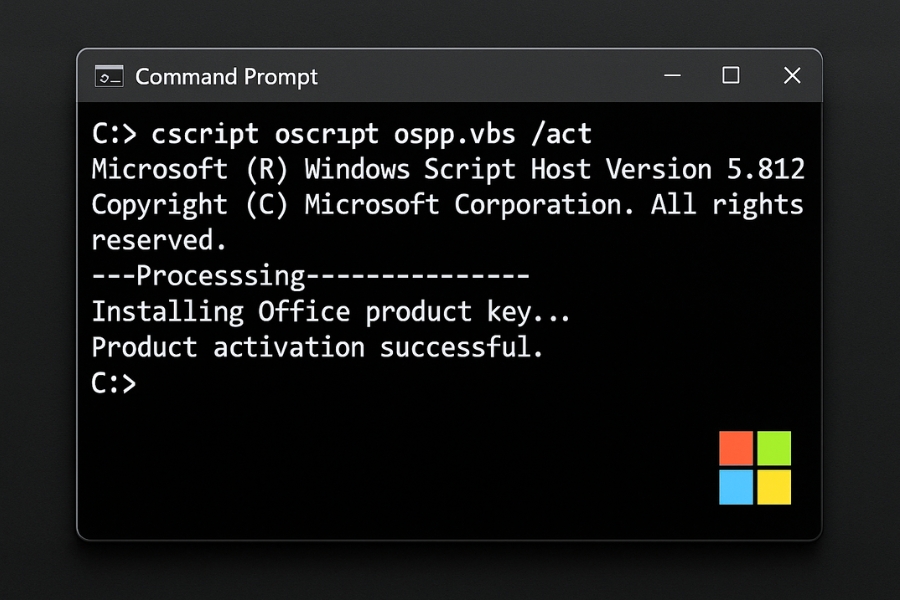Click the Command Prompt terminal icon

pos(109,76)
